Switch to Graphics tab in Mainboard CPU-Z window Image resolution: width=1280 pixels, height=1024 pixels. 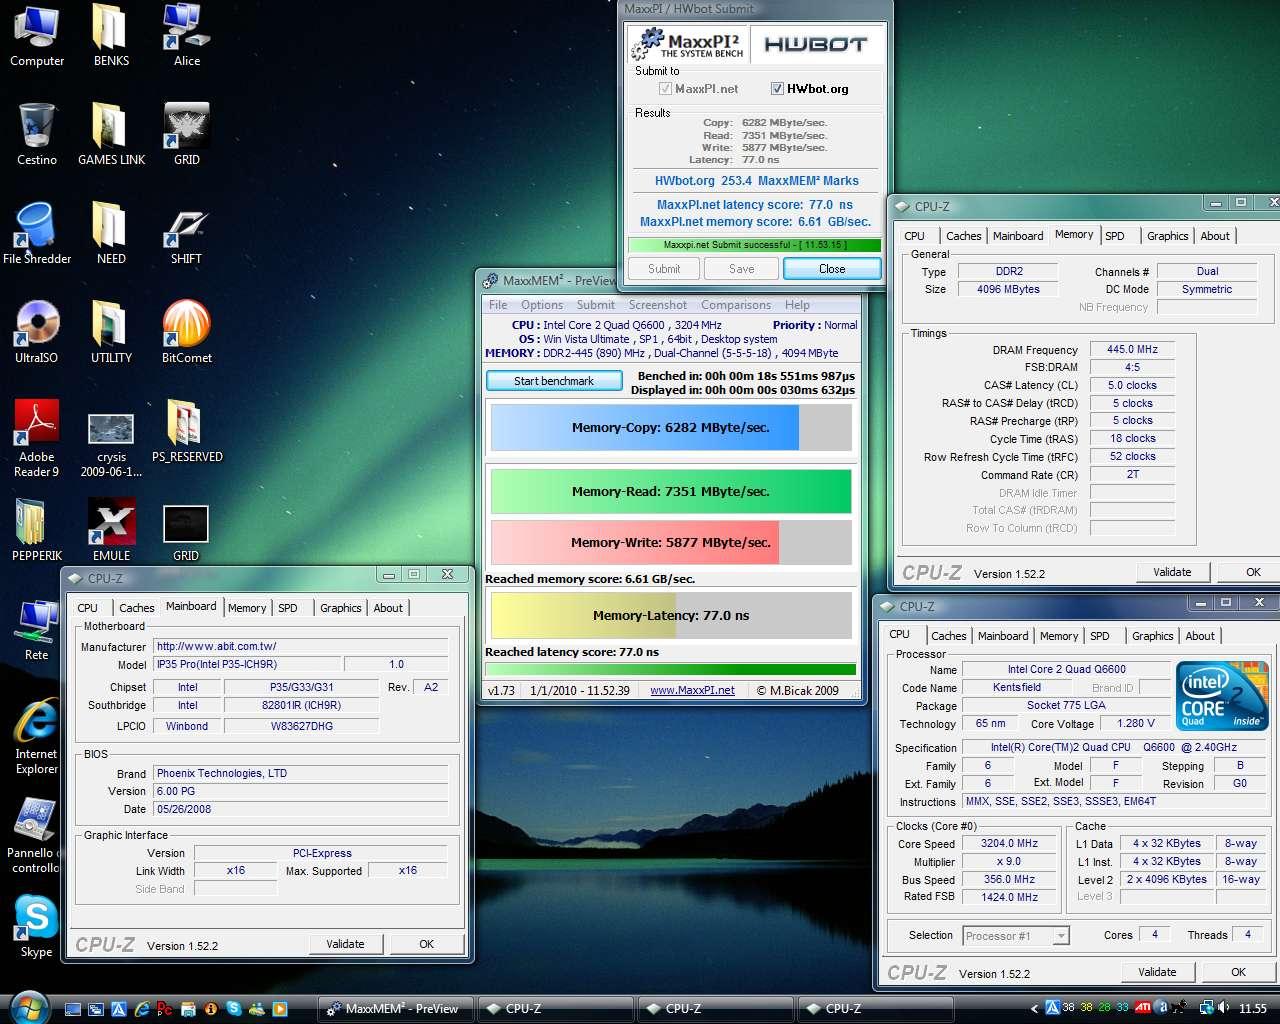point(341,608)
